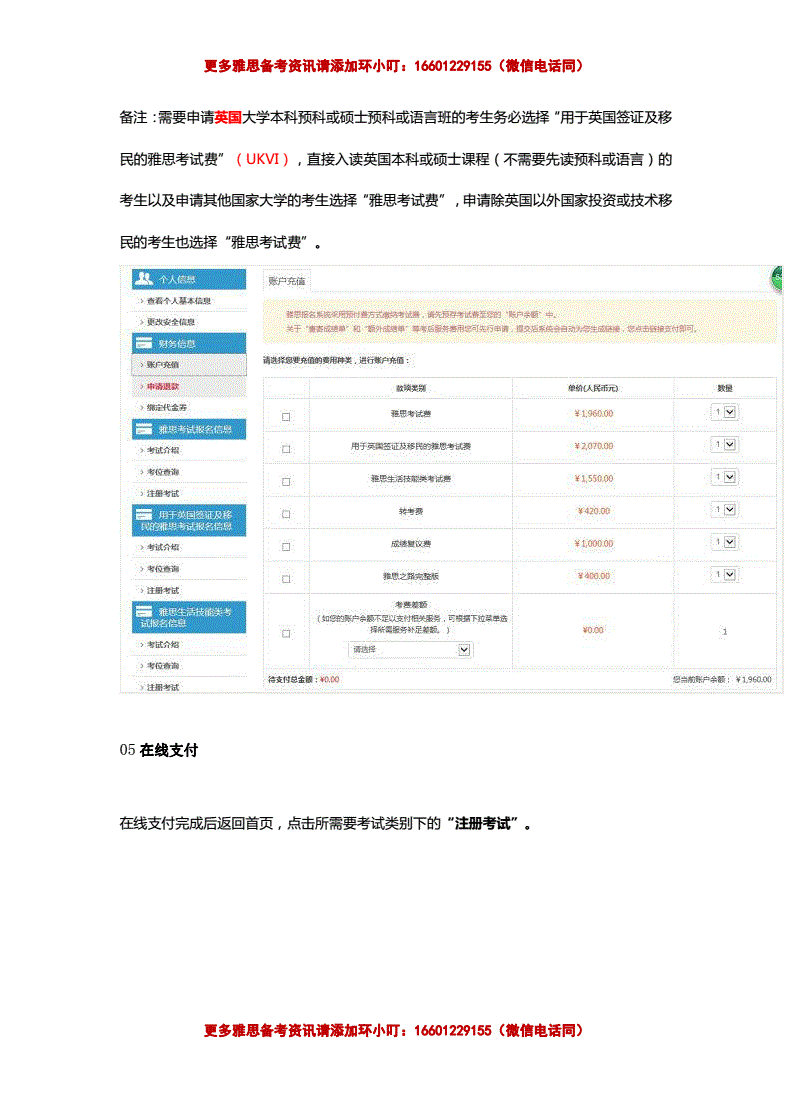
Task: Select the 账户充值 tab
Action: [286, 281]
